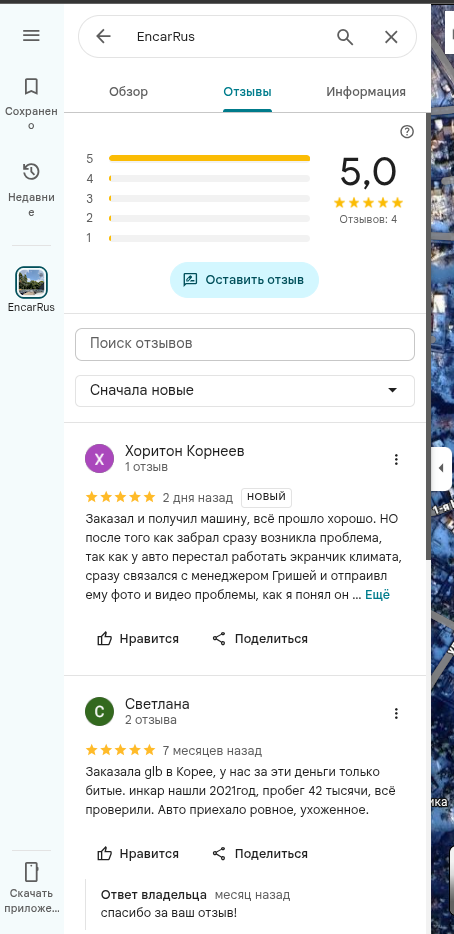Click the НОВЫЙ badge on first review
This screenshot has height=934, width=454.
pyautogui.click(x=266, y=497)
